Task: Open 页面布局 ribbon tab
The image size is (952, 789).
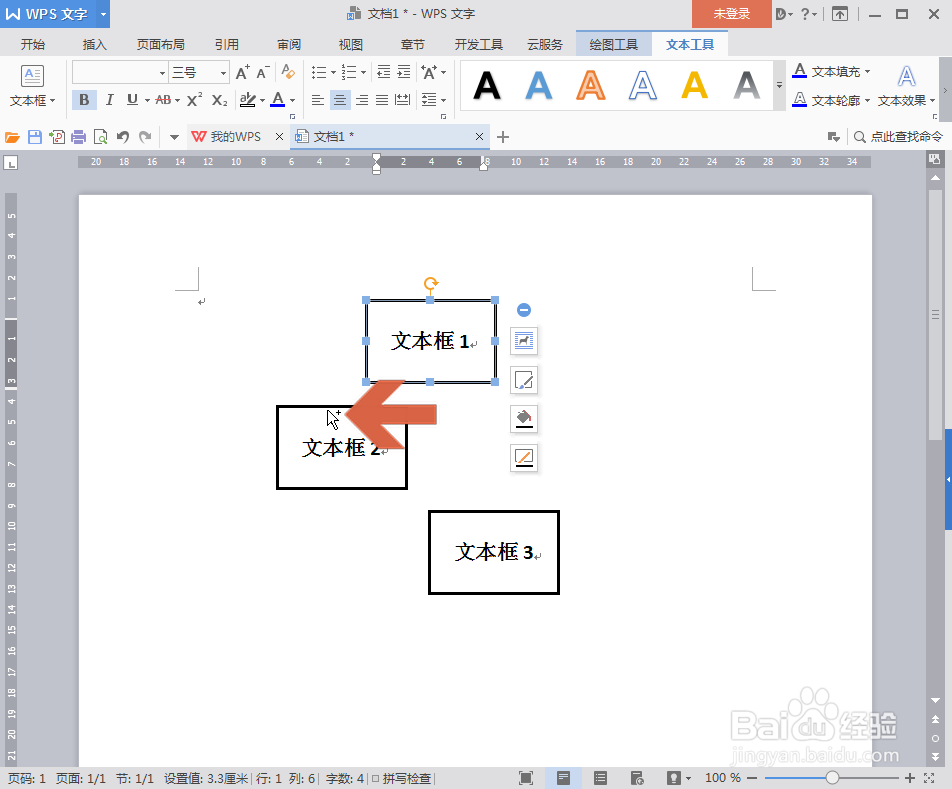Action: point(160,44)
